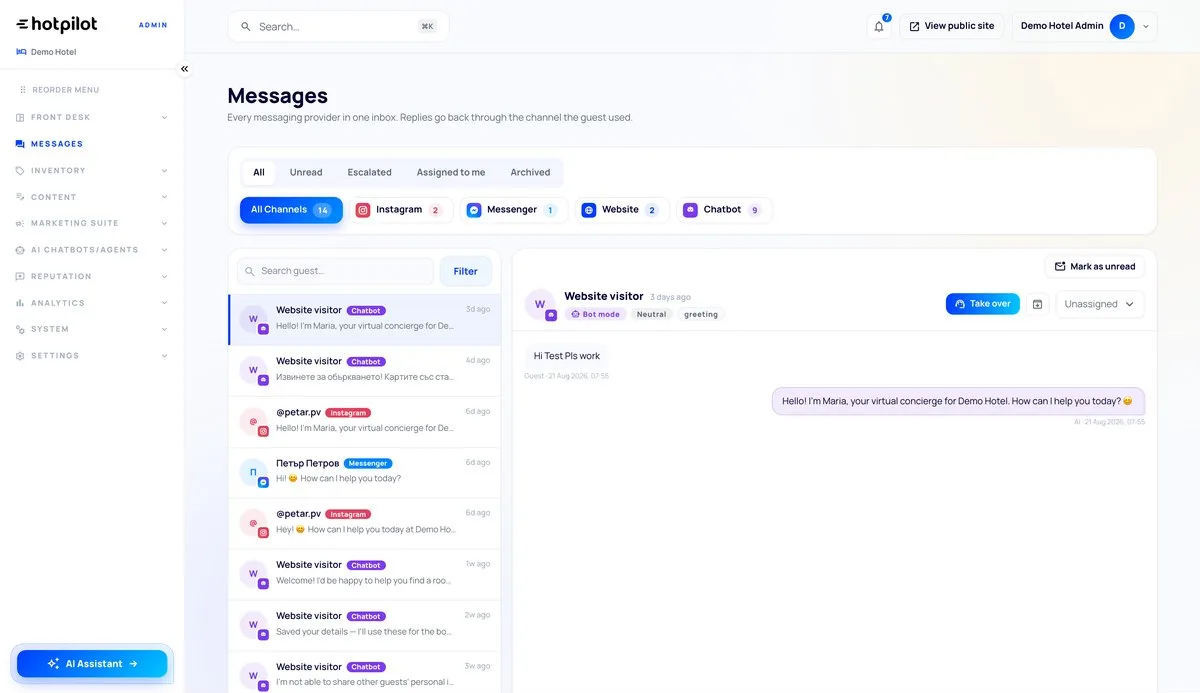Switch to the Escalated tab

tap(370, 172)
